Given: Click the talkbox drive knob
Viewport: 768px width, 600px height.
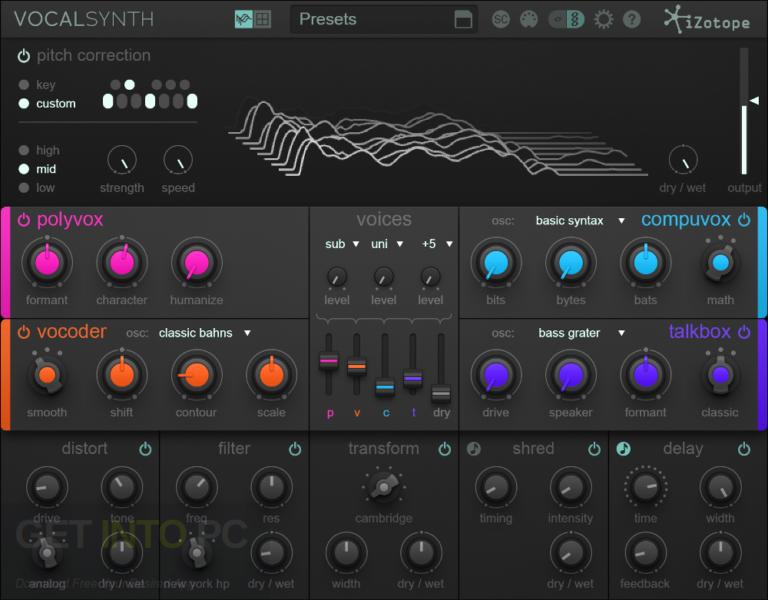Looking at the screenshot, I should (x=496, y=375).
